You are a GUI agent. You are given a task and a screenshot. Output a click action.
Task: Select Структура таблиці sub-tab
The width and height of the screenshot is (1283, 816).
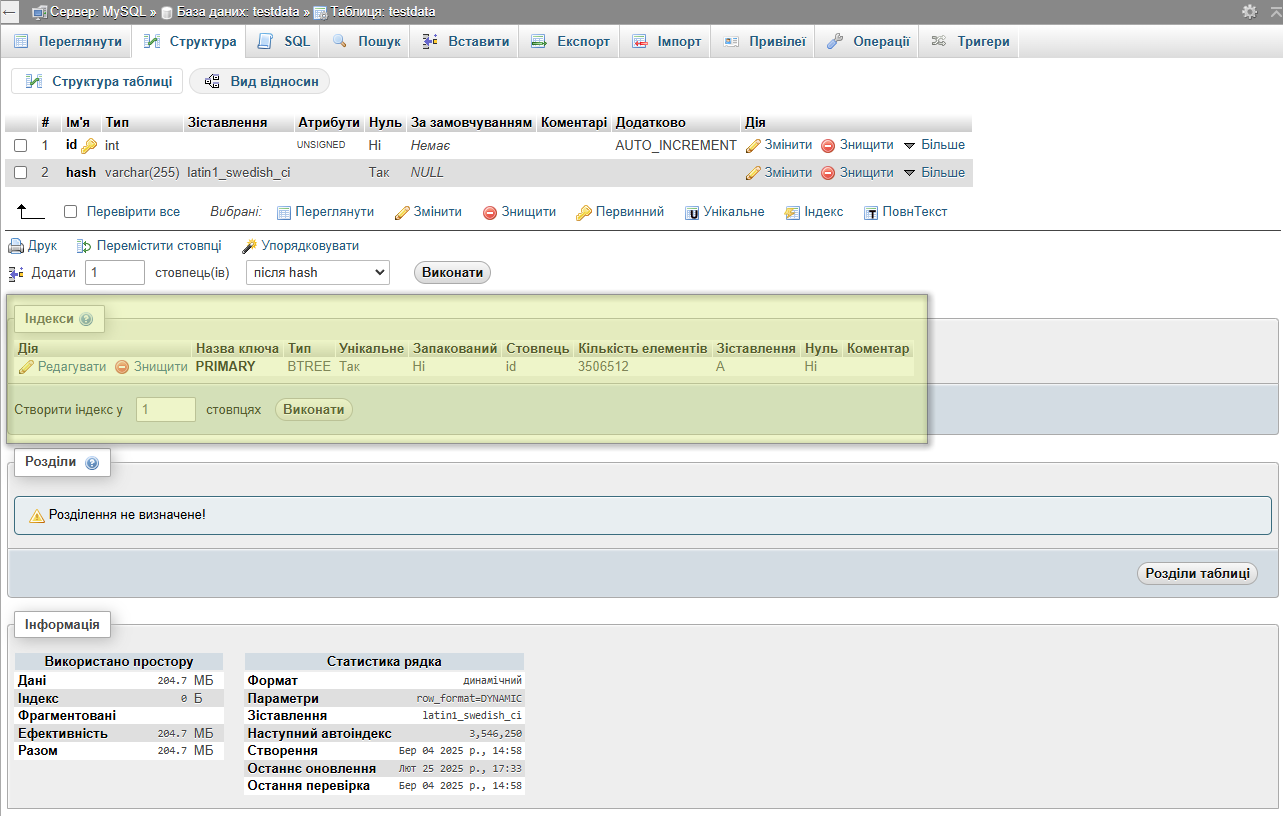(97, 81)
